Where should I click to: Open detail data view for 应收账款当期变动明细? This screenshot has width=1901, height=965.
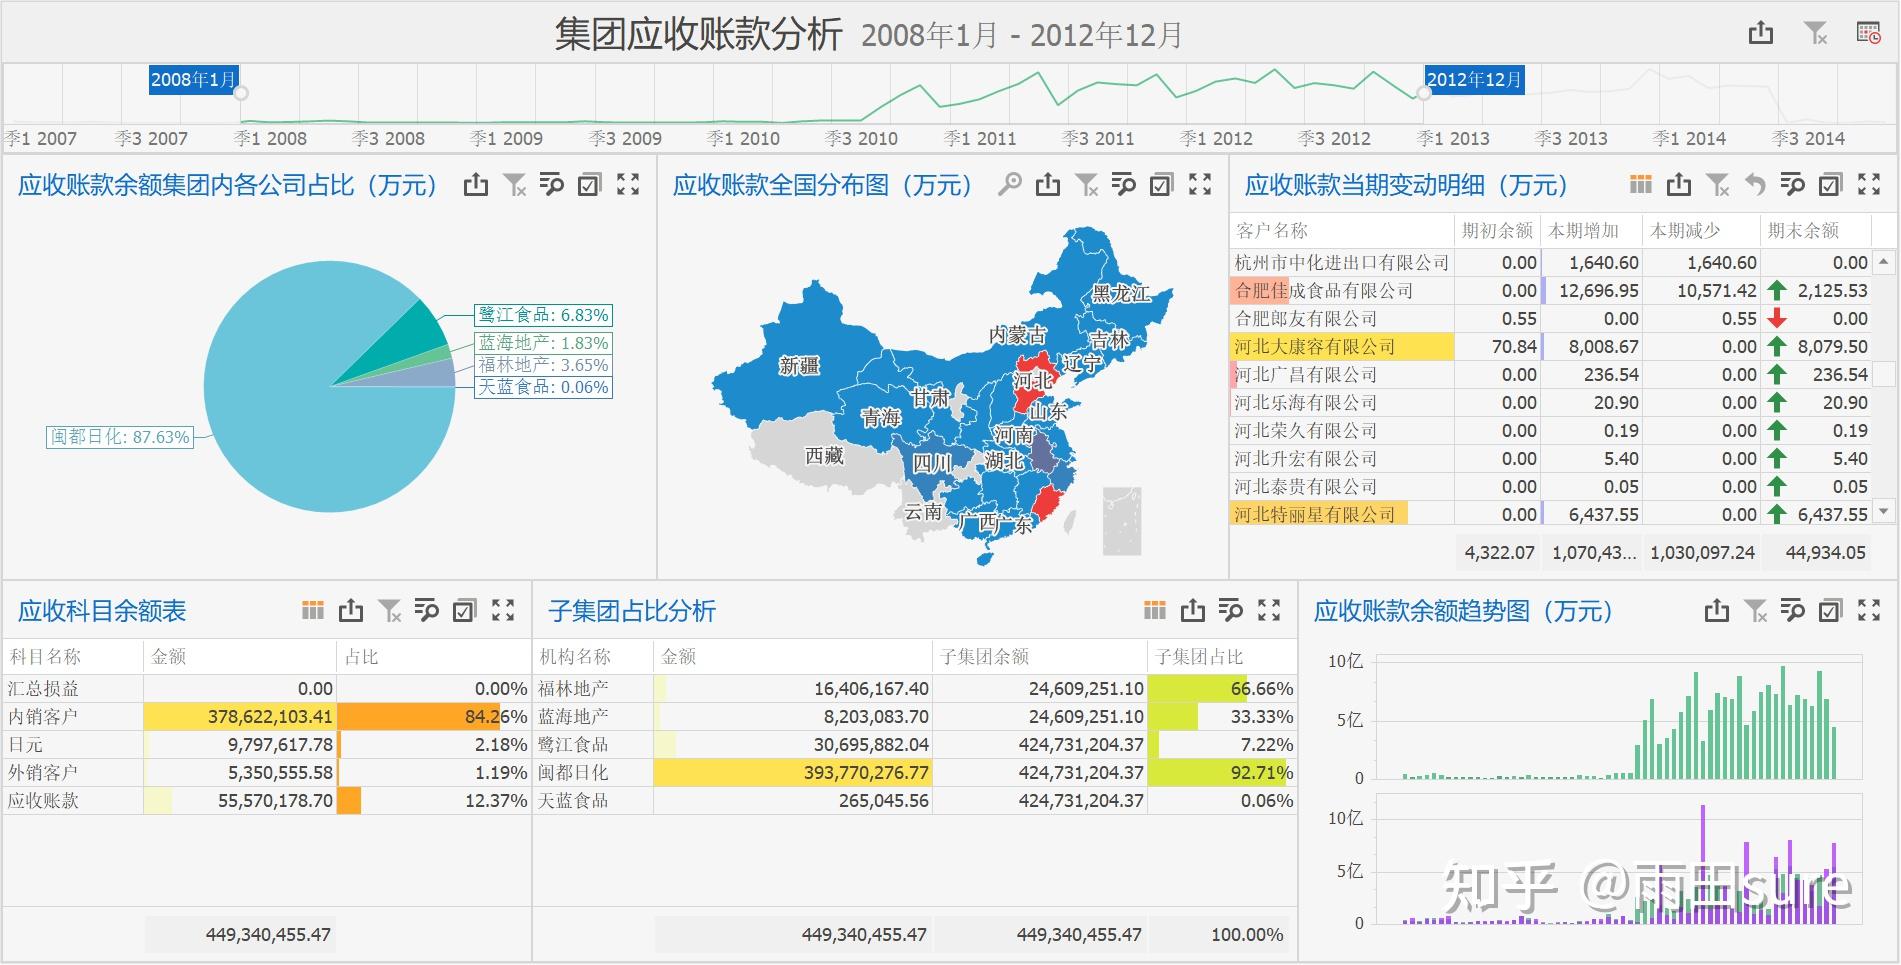pyautogui.click(x=1793, y=184)
